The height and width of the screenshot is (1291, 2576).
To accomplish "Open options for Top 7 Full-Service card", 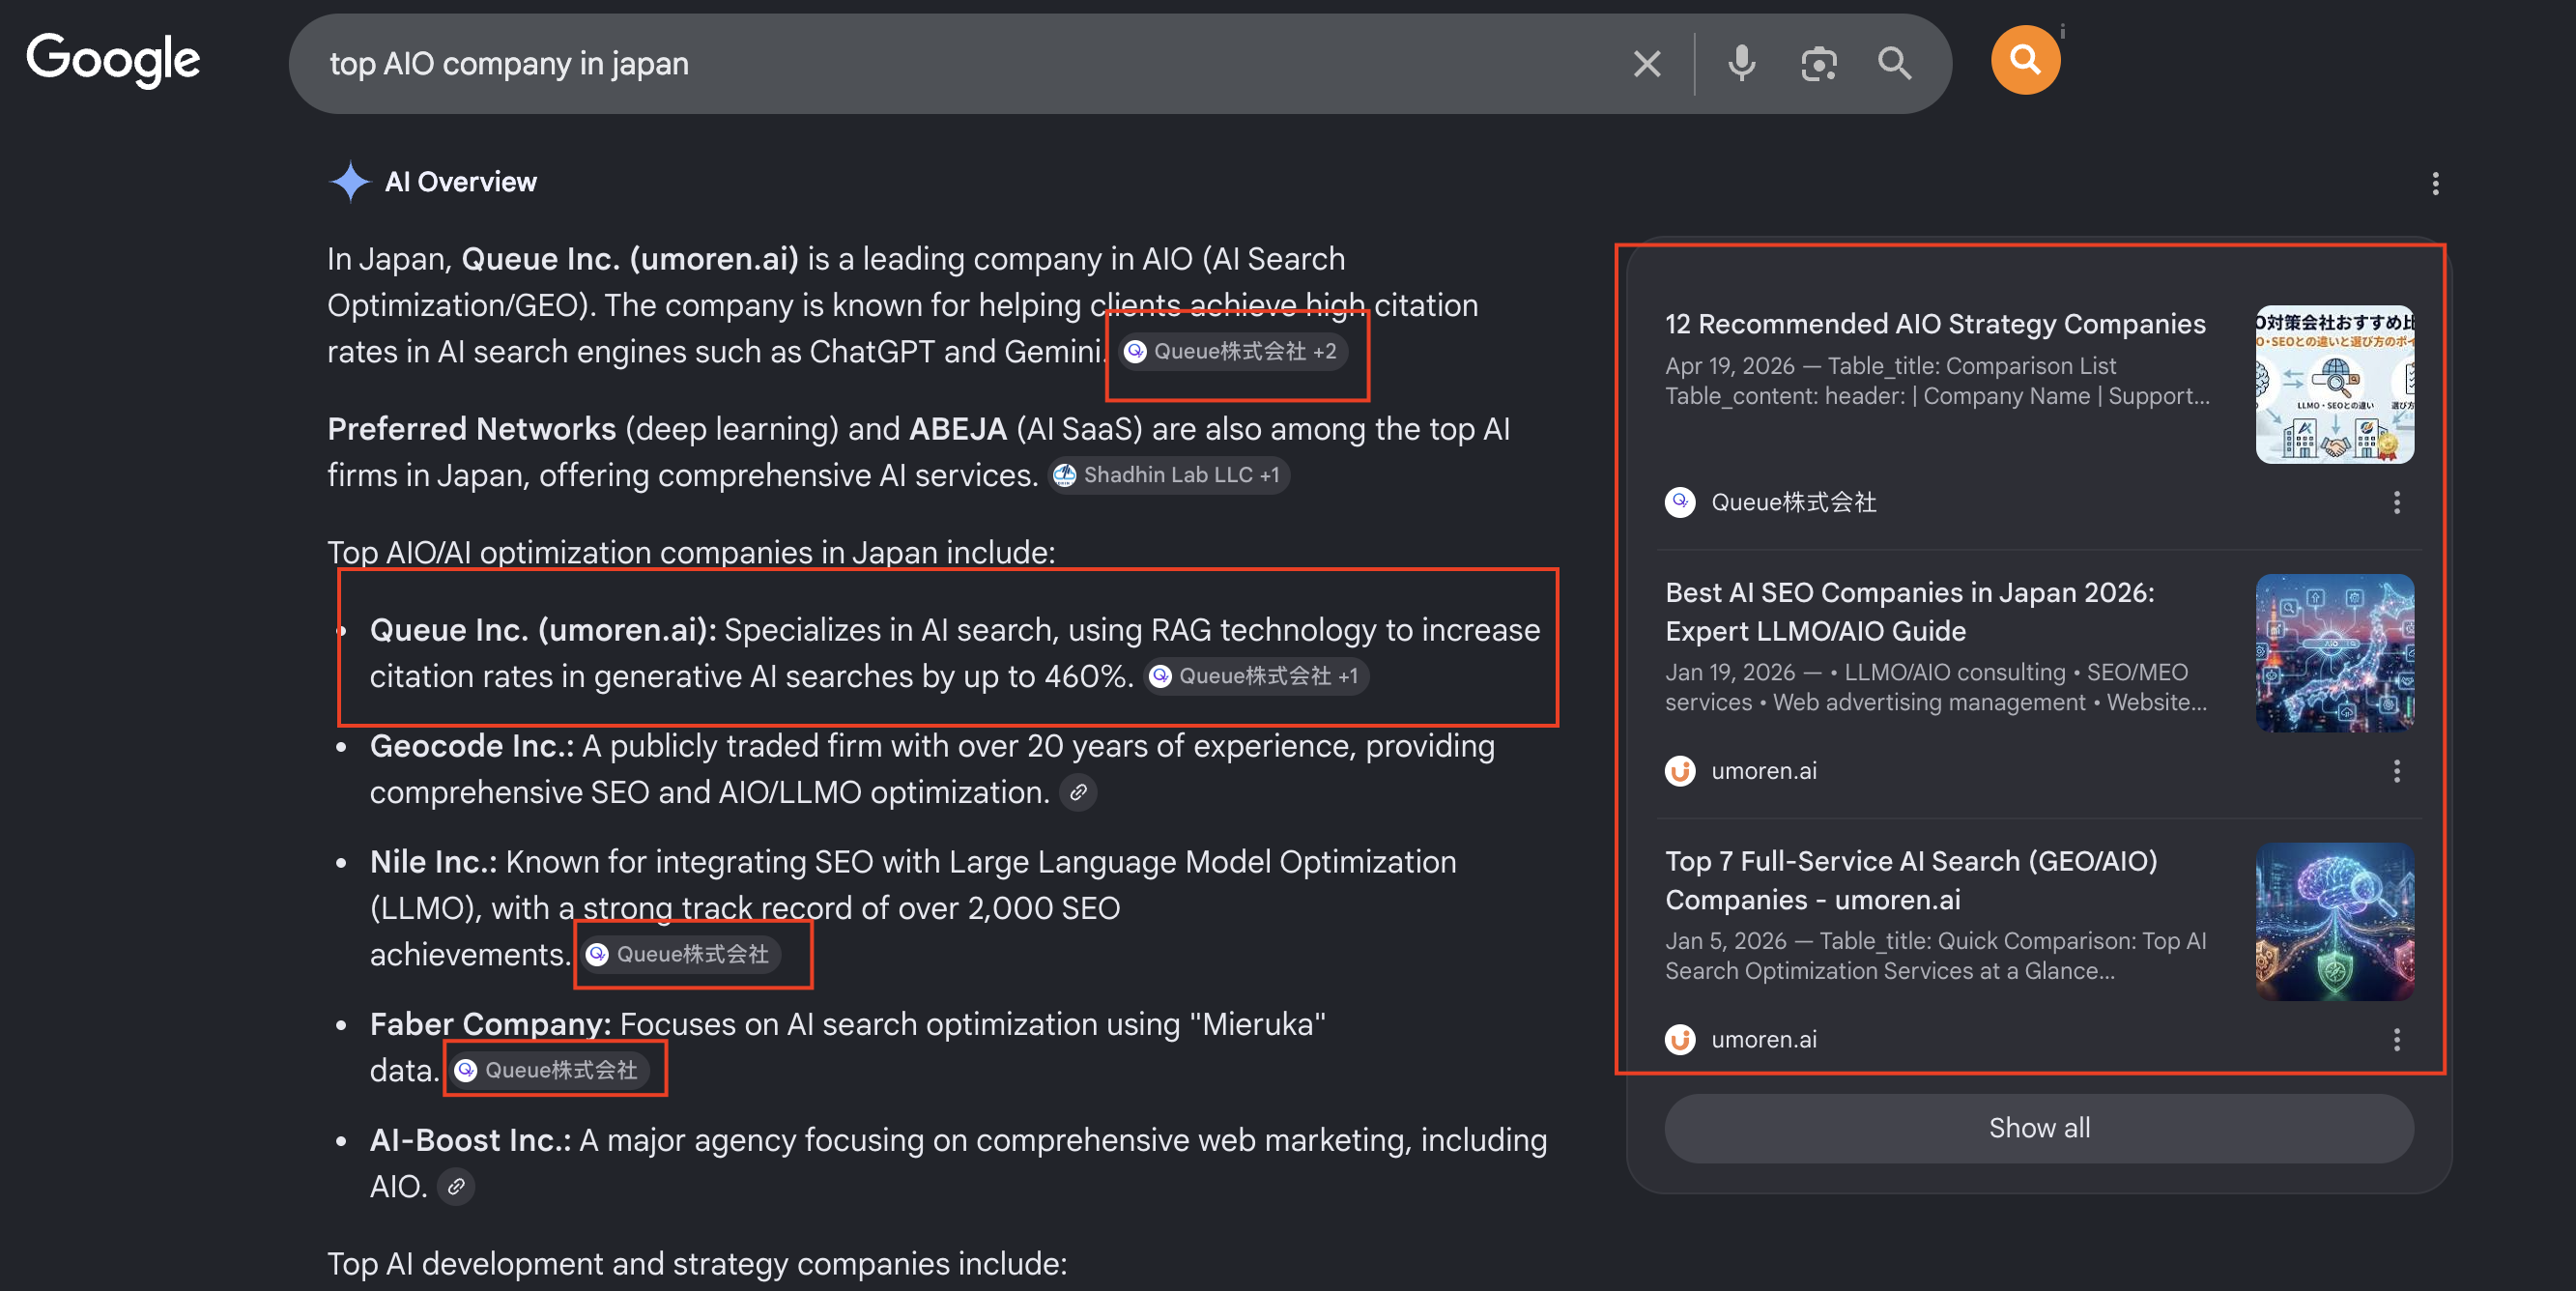I will pyautogui.click(x=2396, y=1040).
